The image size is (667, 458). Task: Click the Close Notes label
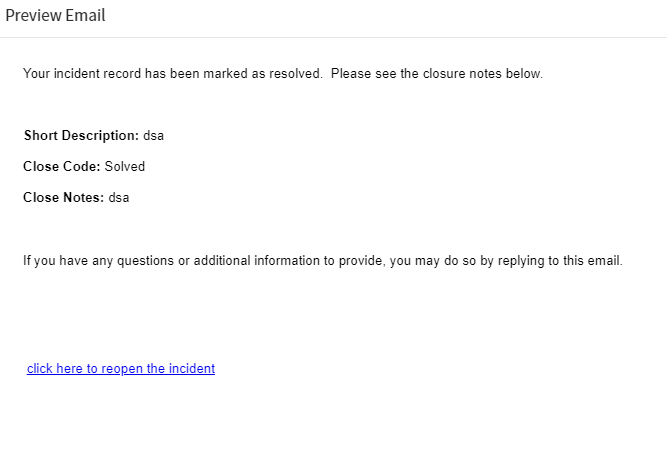pos(63,197)
